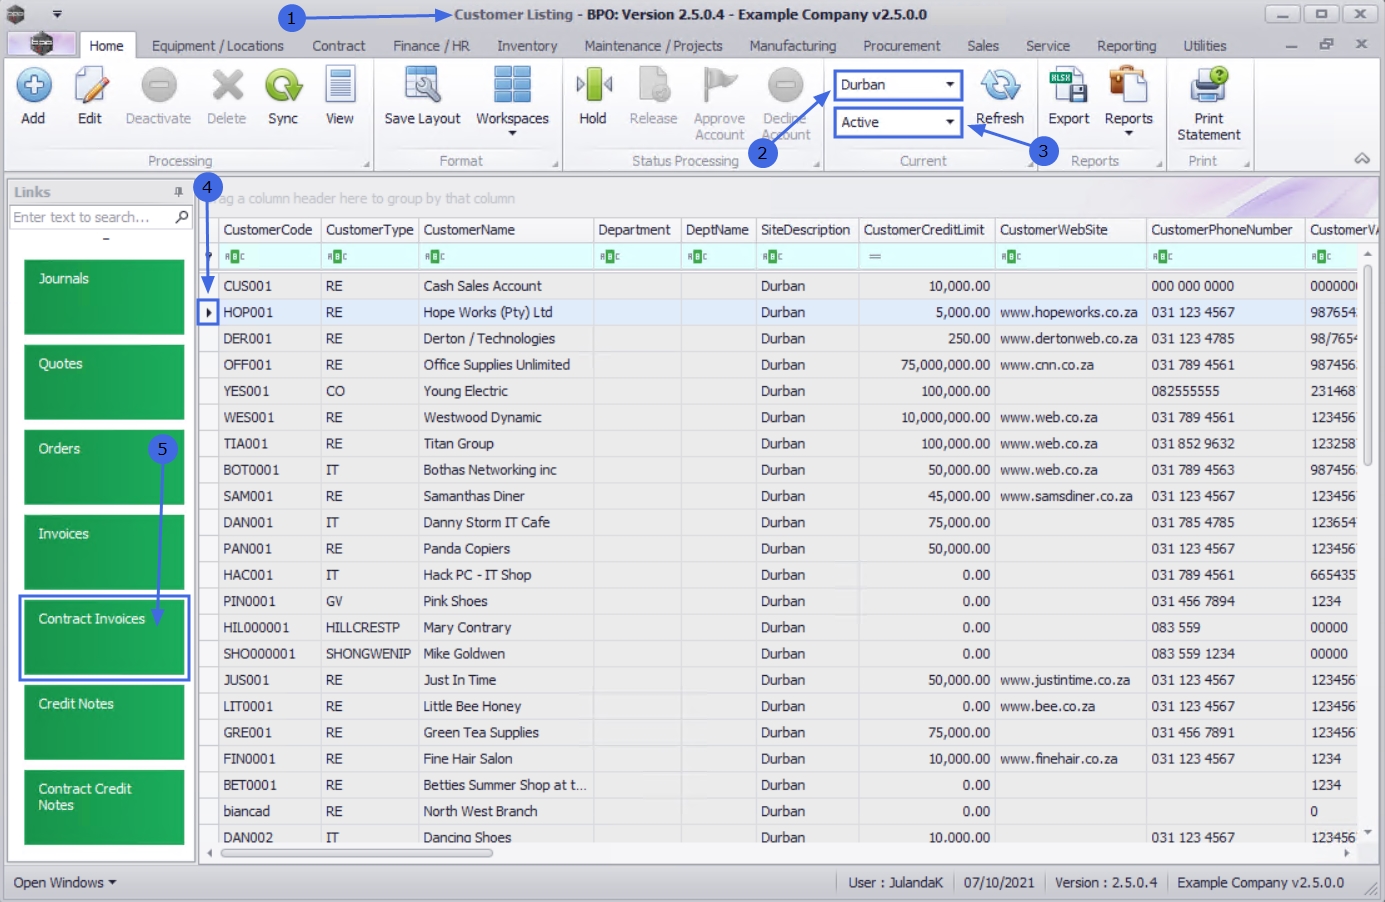Click the Sync icon
This screenshot has width=1385, height=902.
click(283, 87)
